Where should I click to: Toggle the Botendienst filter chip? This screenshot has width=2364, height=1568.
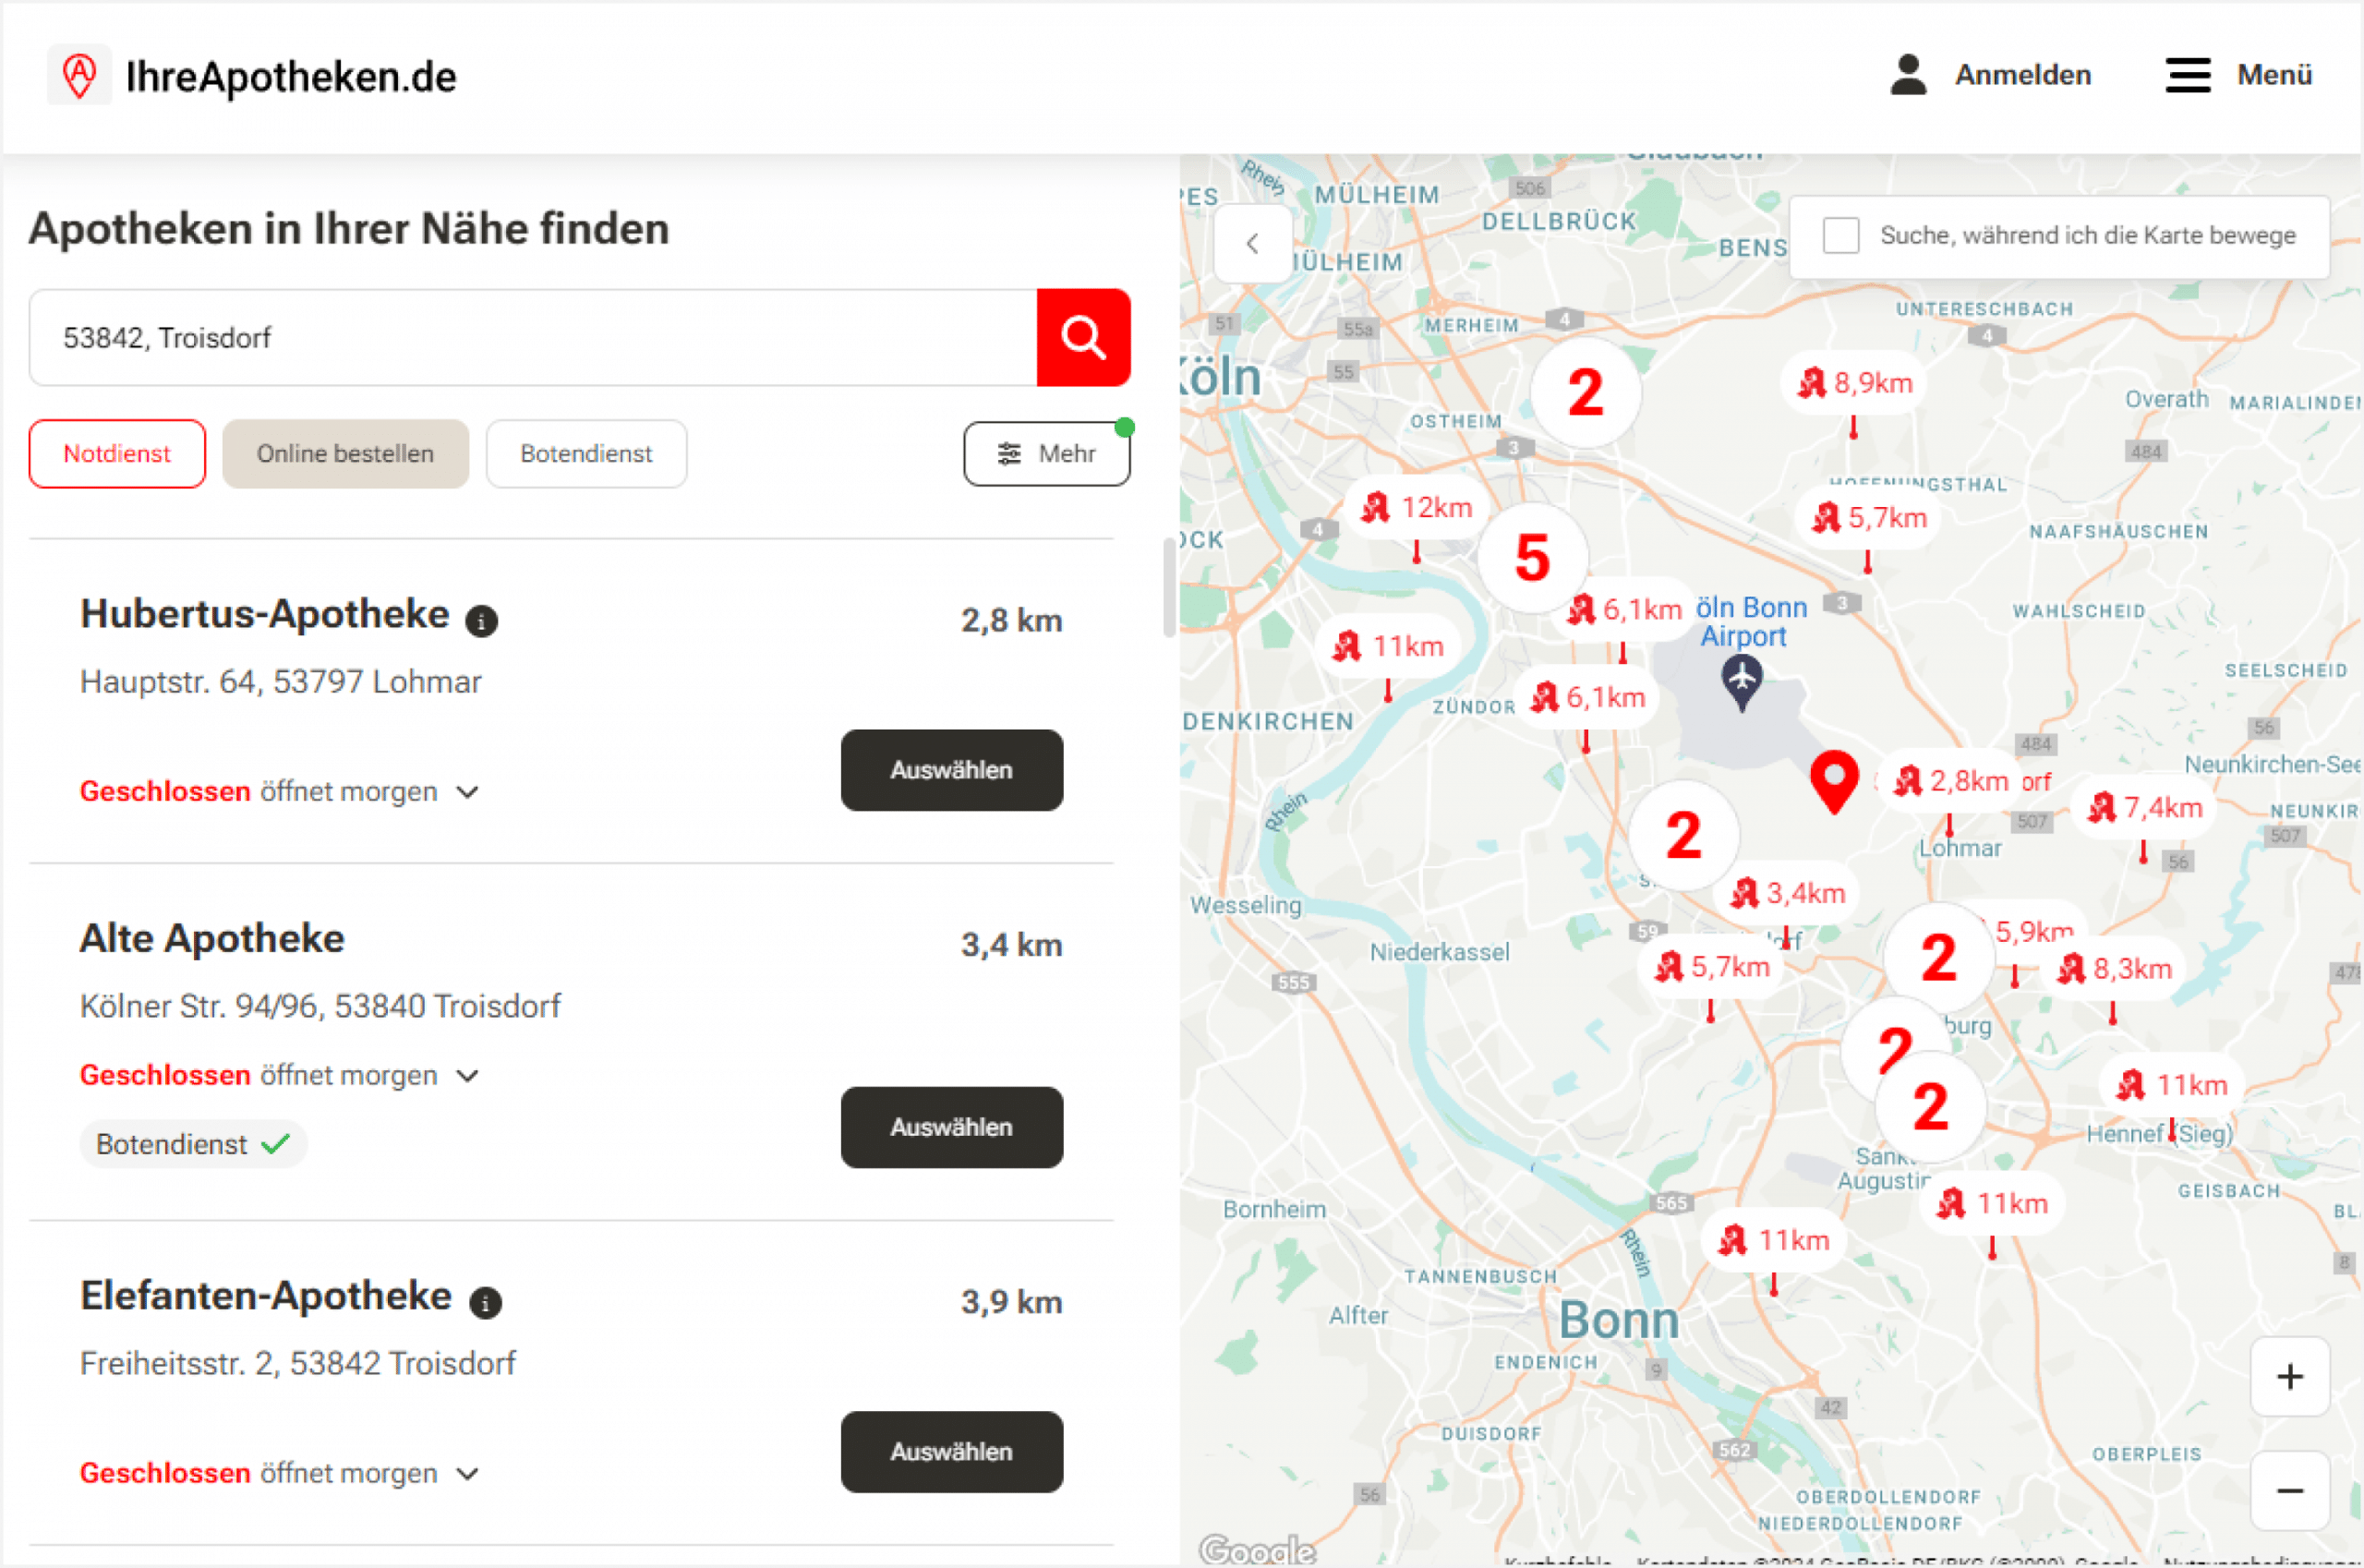[586, 454]
